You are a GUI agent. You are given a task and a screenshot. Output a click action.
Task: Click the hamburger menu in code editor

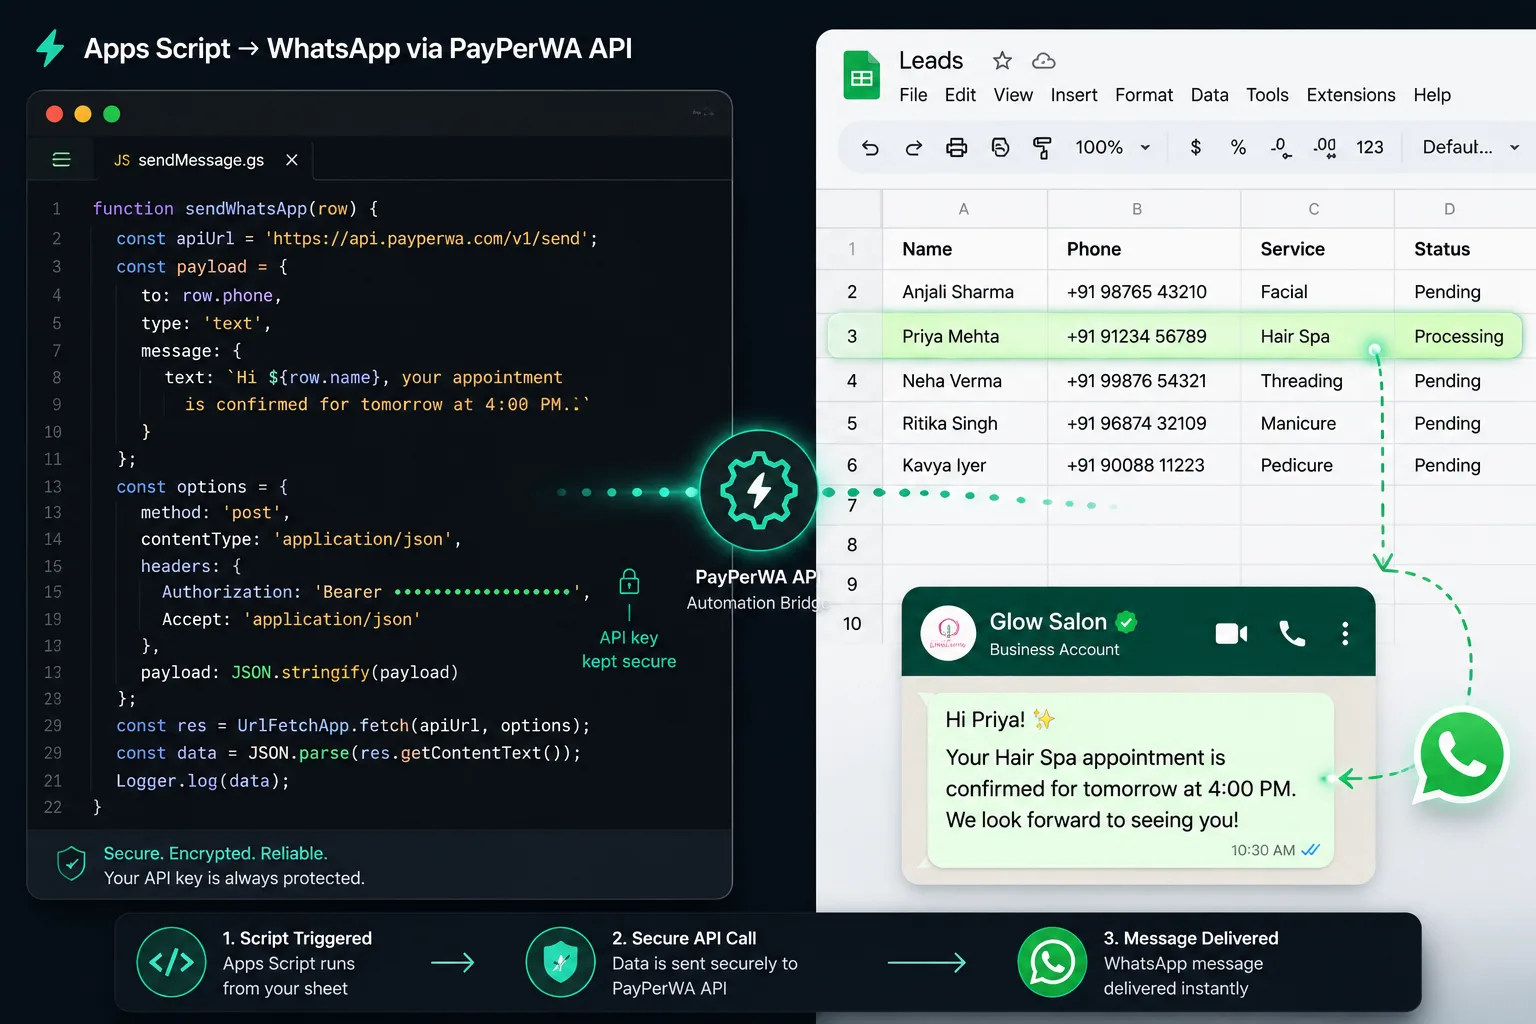[61, 160]
